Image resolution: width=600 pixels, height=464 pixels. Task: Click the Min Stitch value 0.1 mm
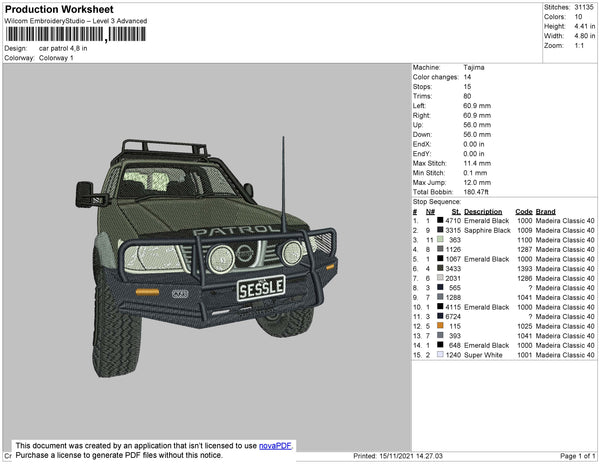click(x=475, y=173)
